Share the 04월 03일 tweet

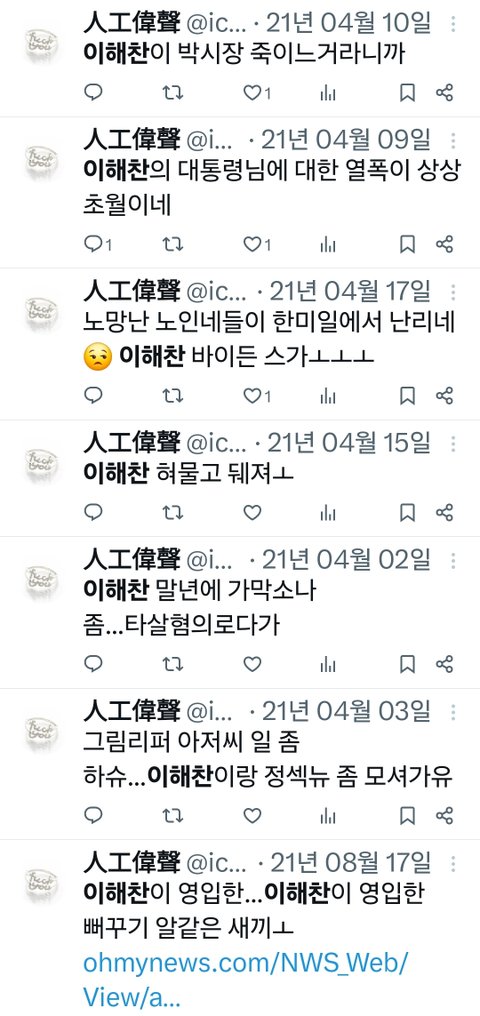[444, 815]
